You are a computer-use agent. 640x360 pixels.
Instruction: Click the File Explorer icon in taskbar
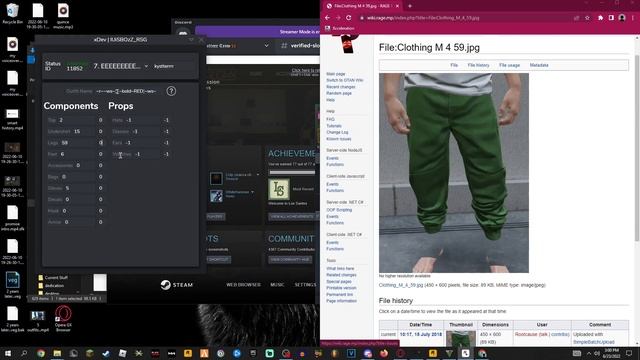coord(57,353)
